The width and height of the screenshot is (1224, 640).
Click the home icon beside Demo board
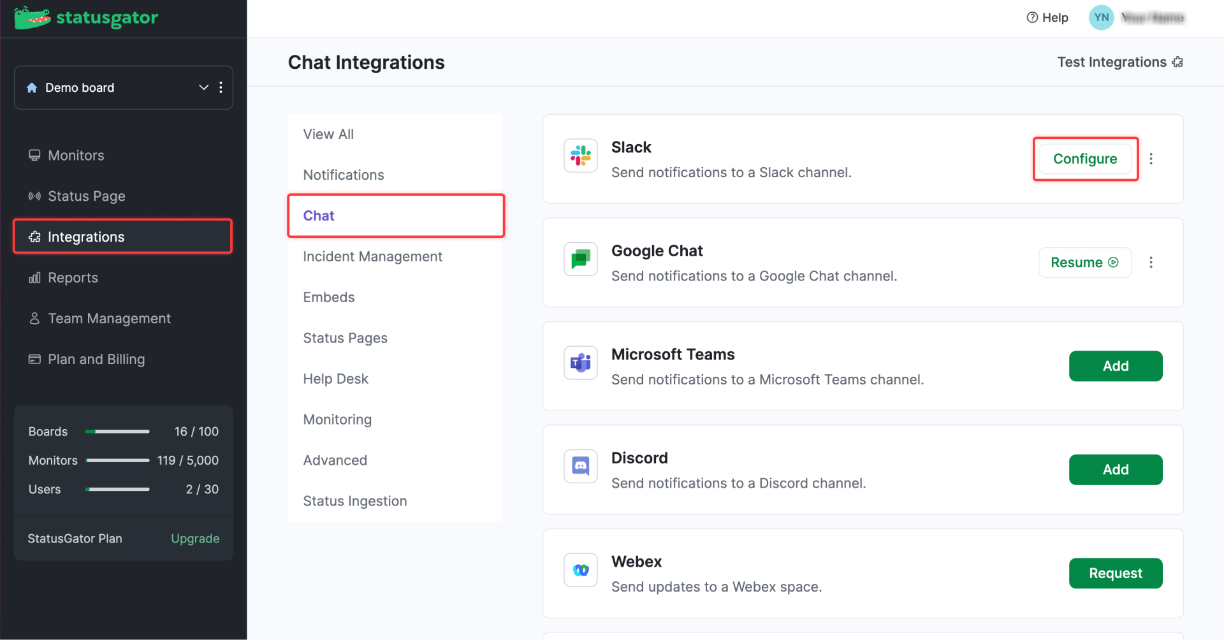32,88
